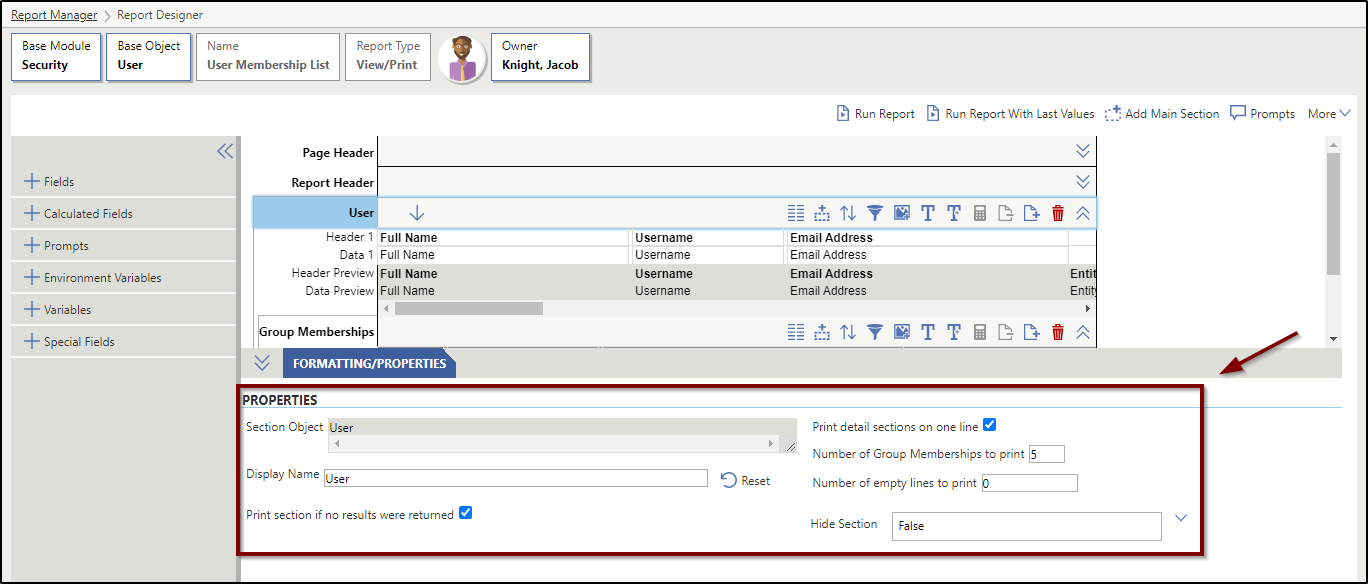
Task: Expand the Page Header section chevron
Action: (x=1082, y=151)
